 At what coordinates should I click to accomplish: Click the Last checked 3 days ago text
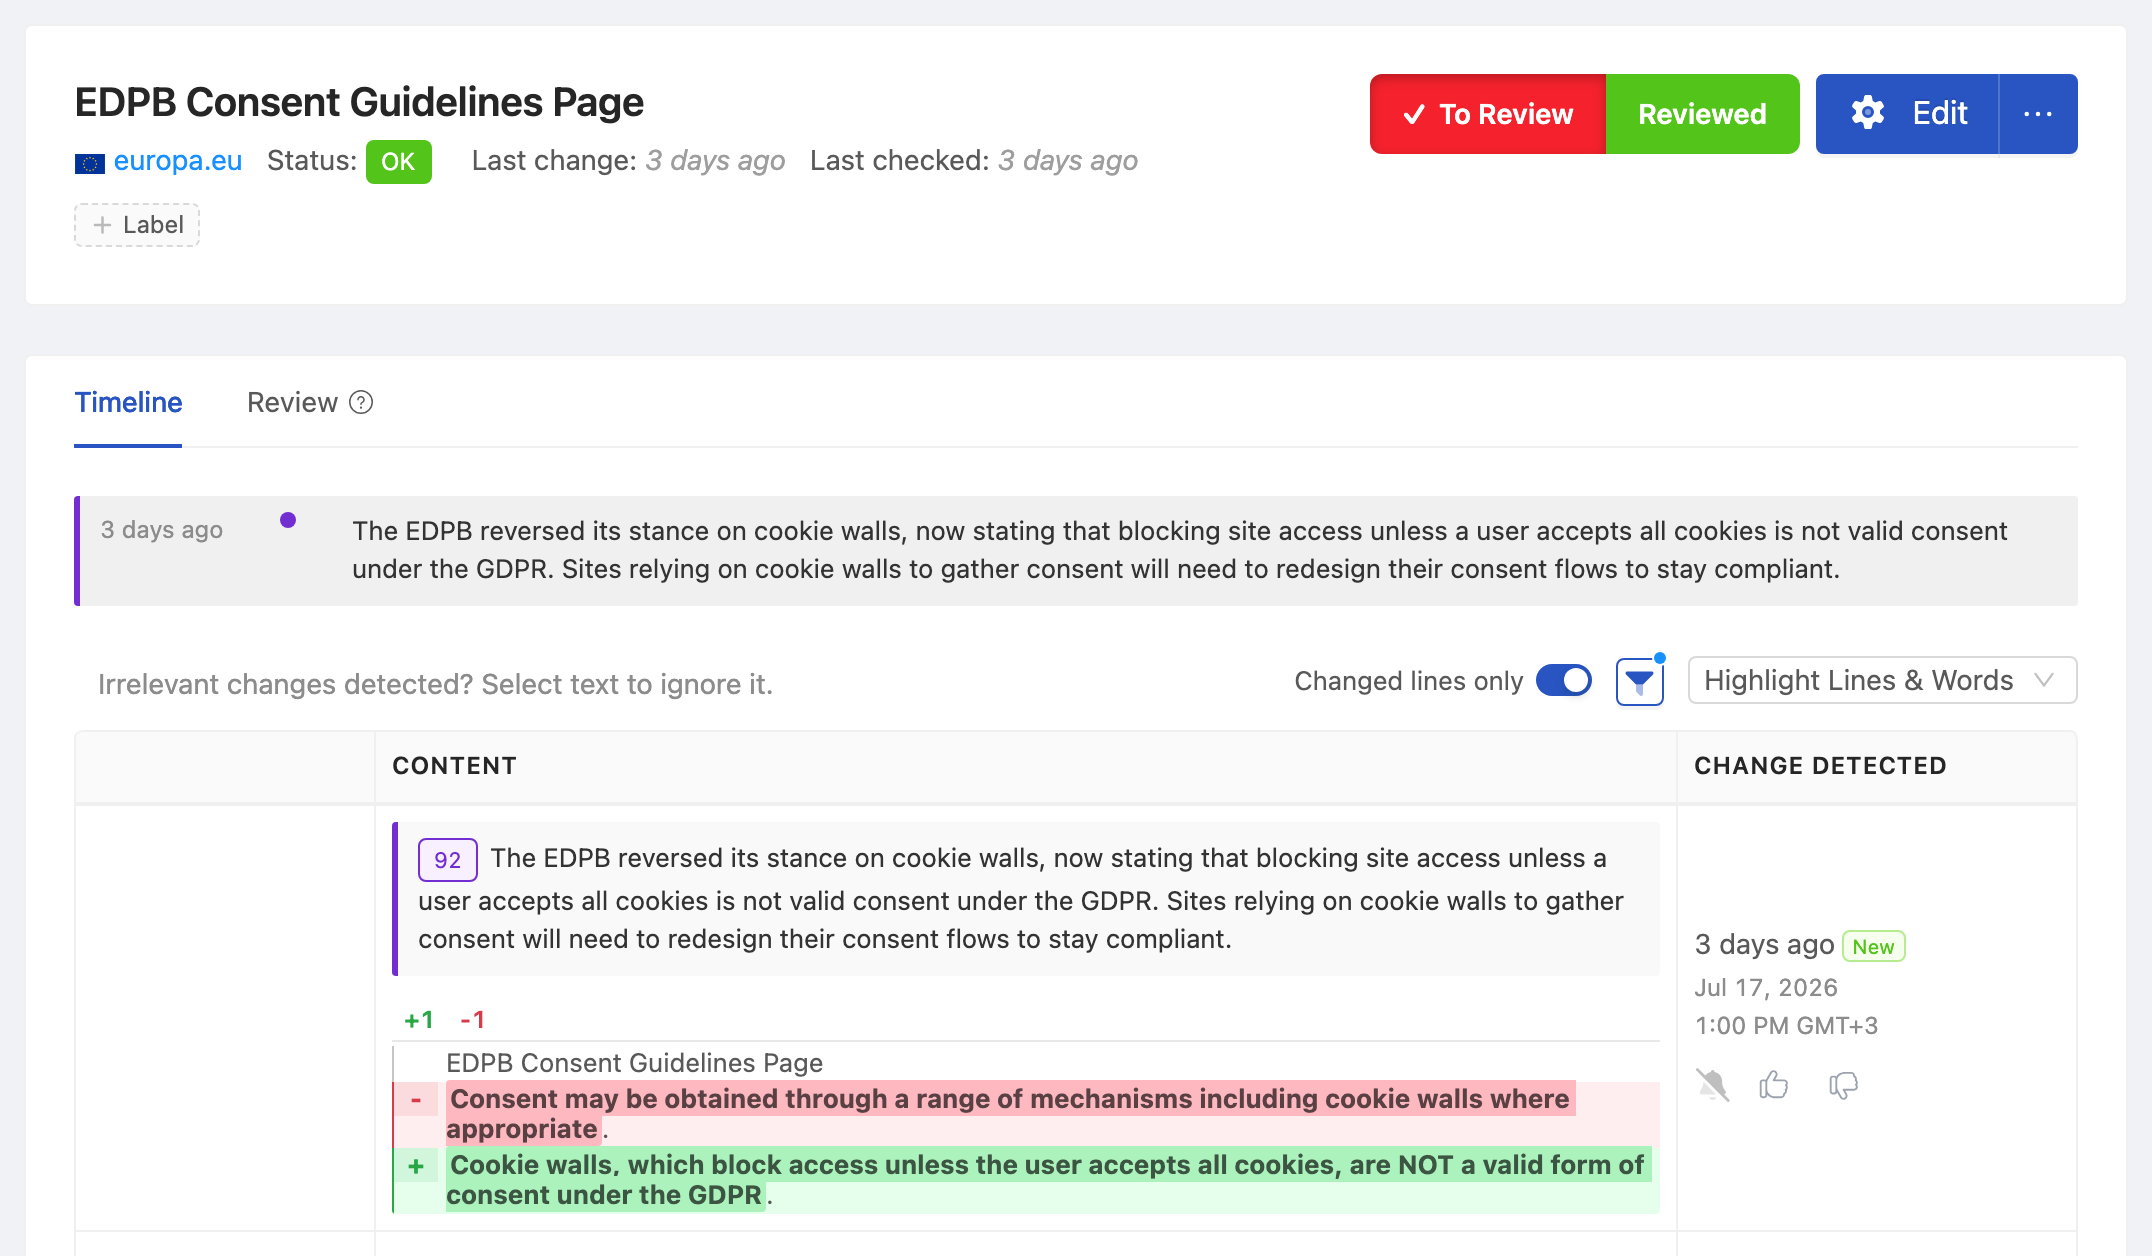974,161
